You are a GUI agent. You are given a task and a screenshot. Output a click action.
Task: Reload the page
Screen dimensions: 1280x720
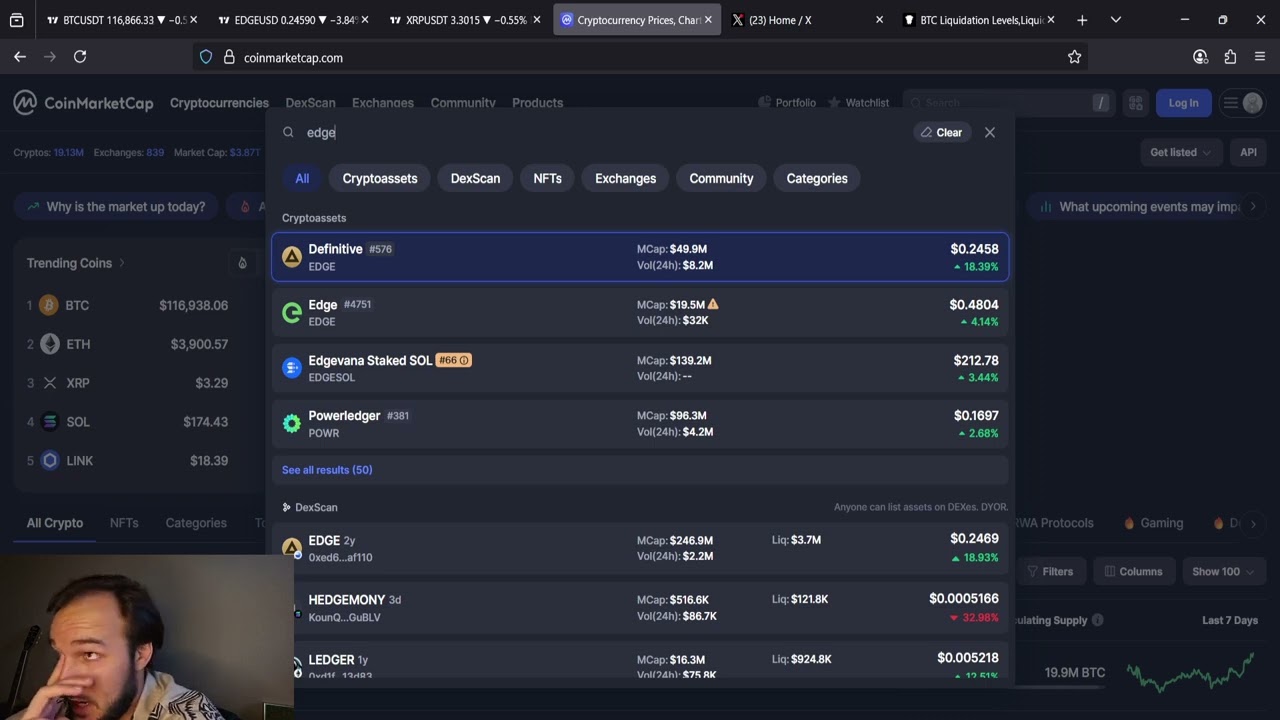(x=80, y=57)
